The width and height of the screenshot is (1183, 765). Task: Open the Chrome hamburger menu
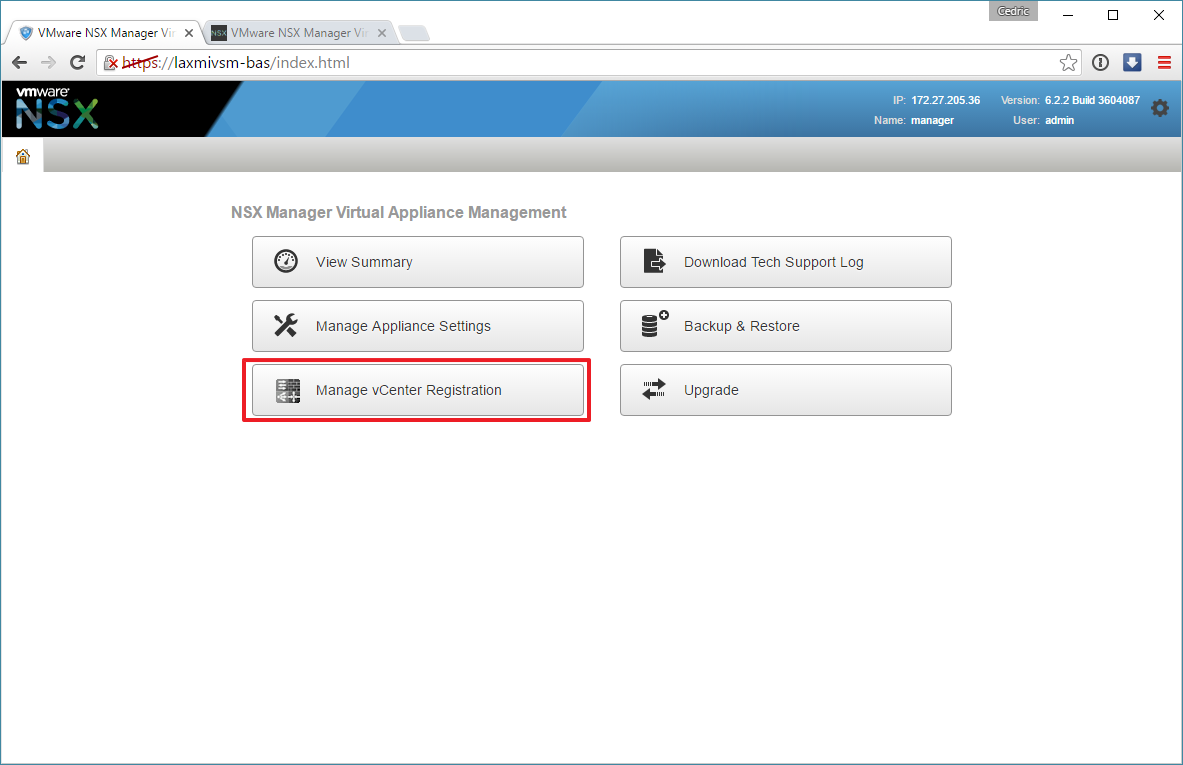coord(1164,63)
